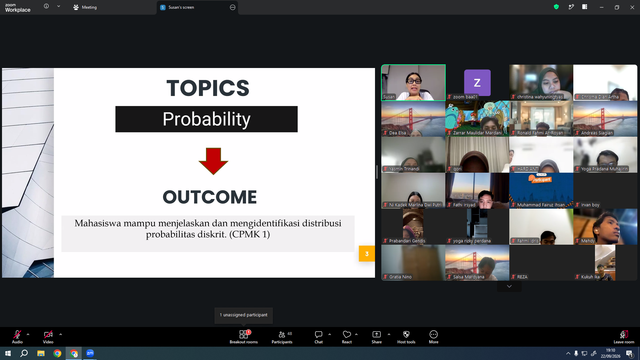Open Windows taskbar search
The image size is (640, 360).
pos(24,353)
